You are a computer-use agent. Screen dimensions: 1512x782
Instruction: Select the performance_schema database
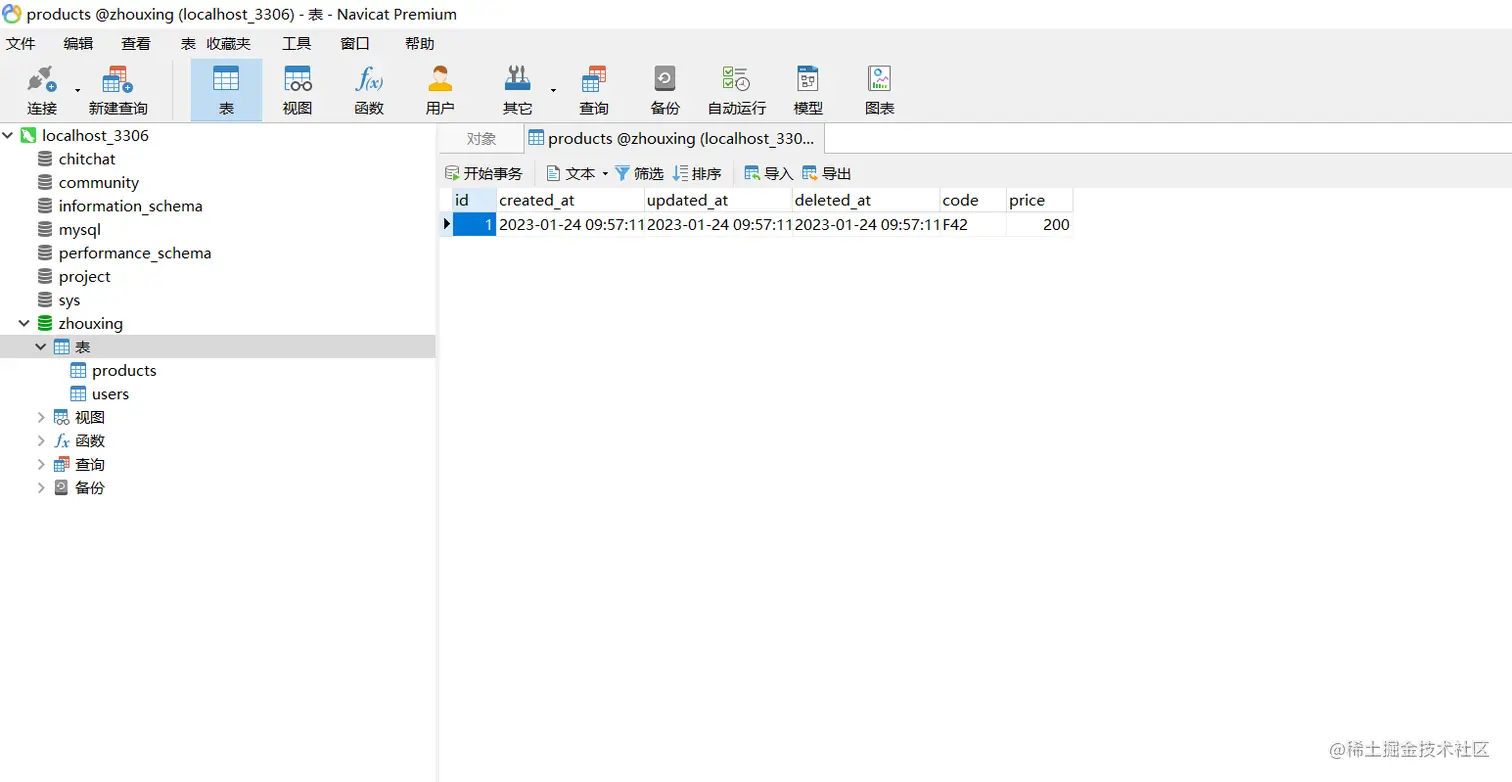point(134,253)
